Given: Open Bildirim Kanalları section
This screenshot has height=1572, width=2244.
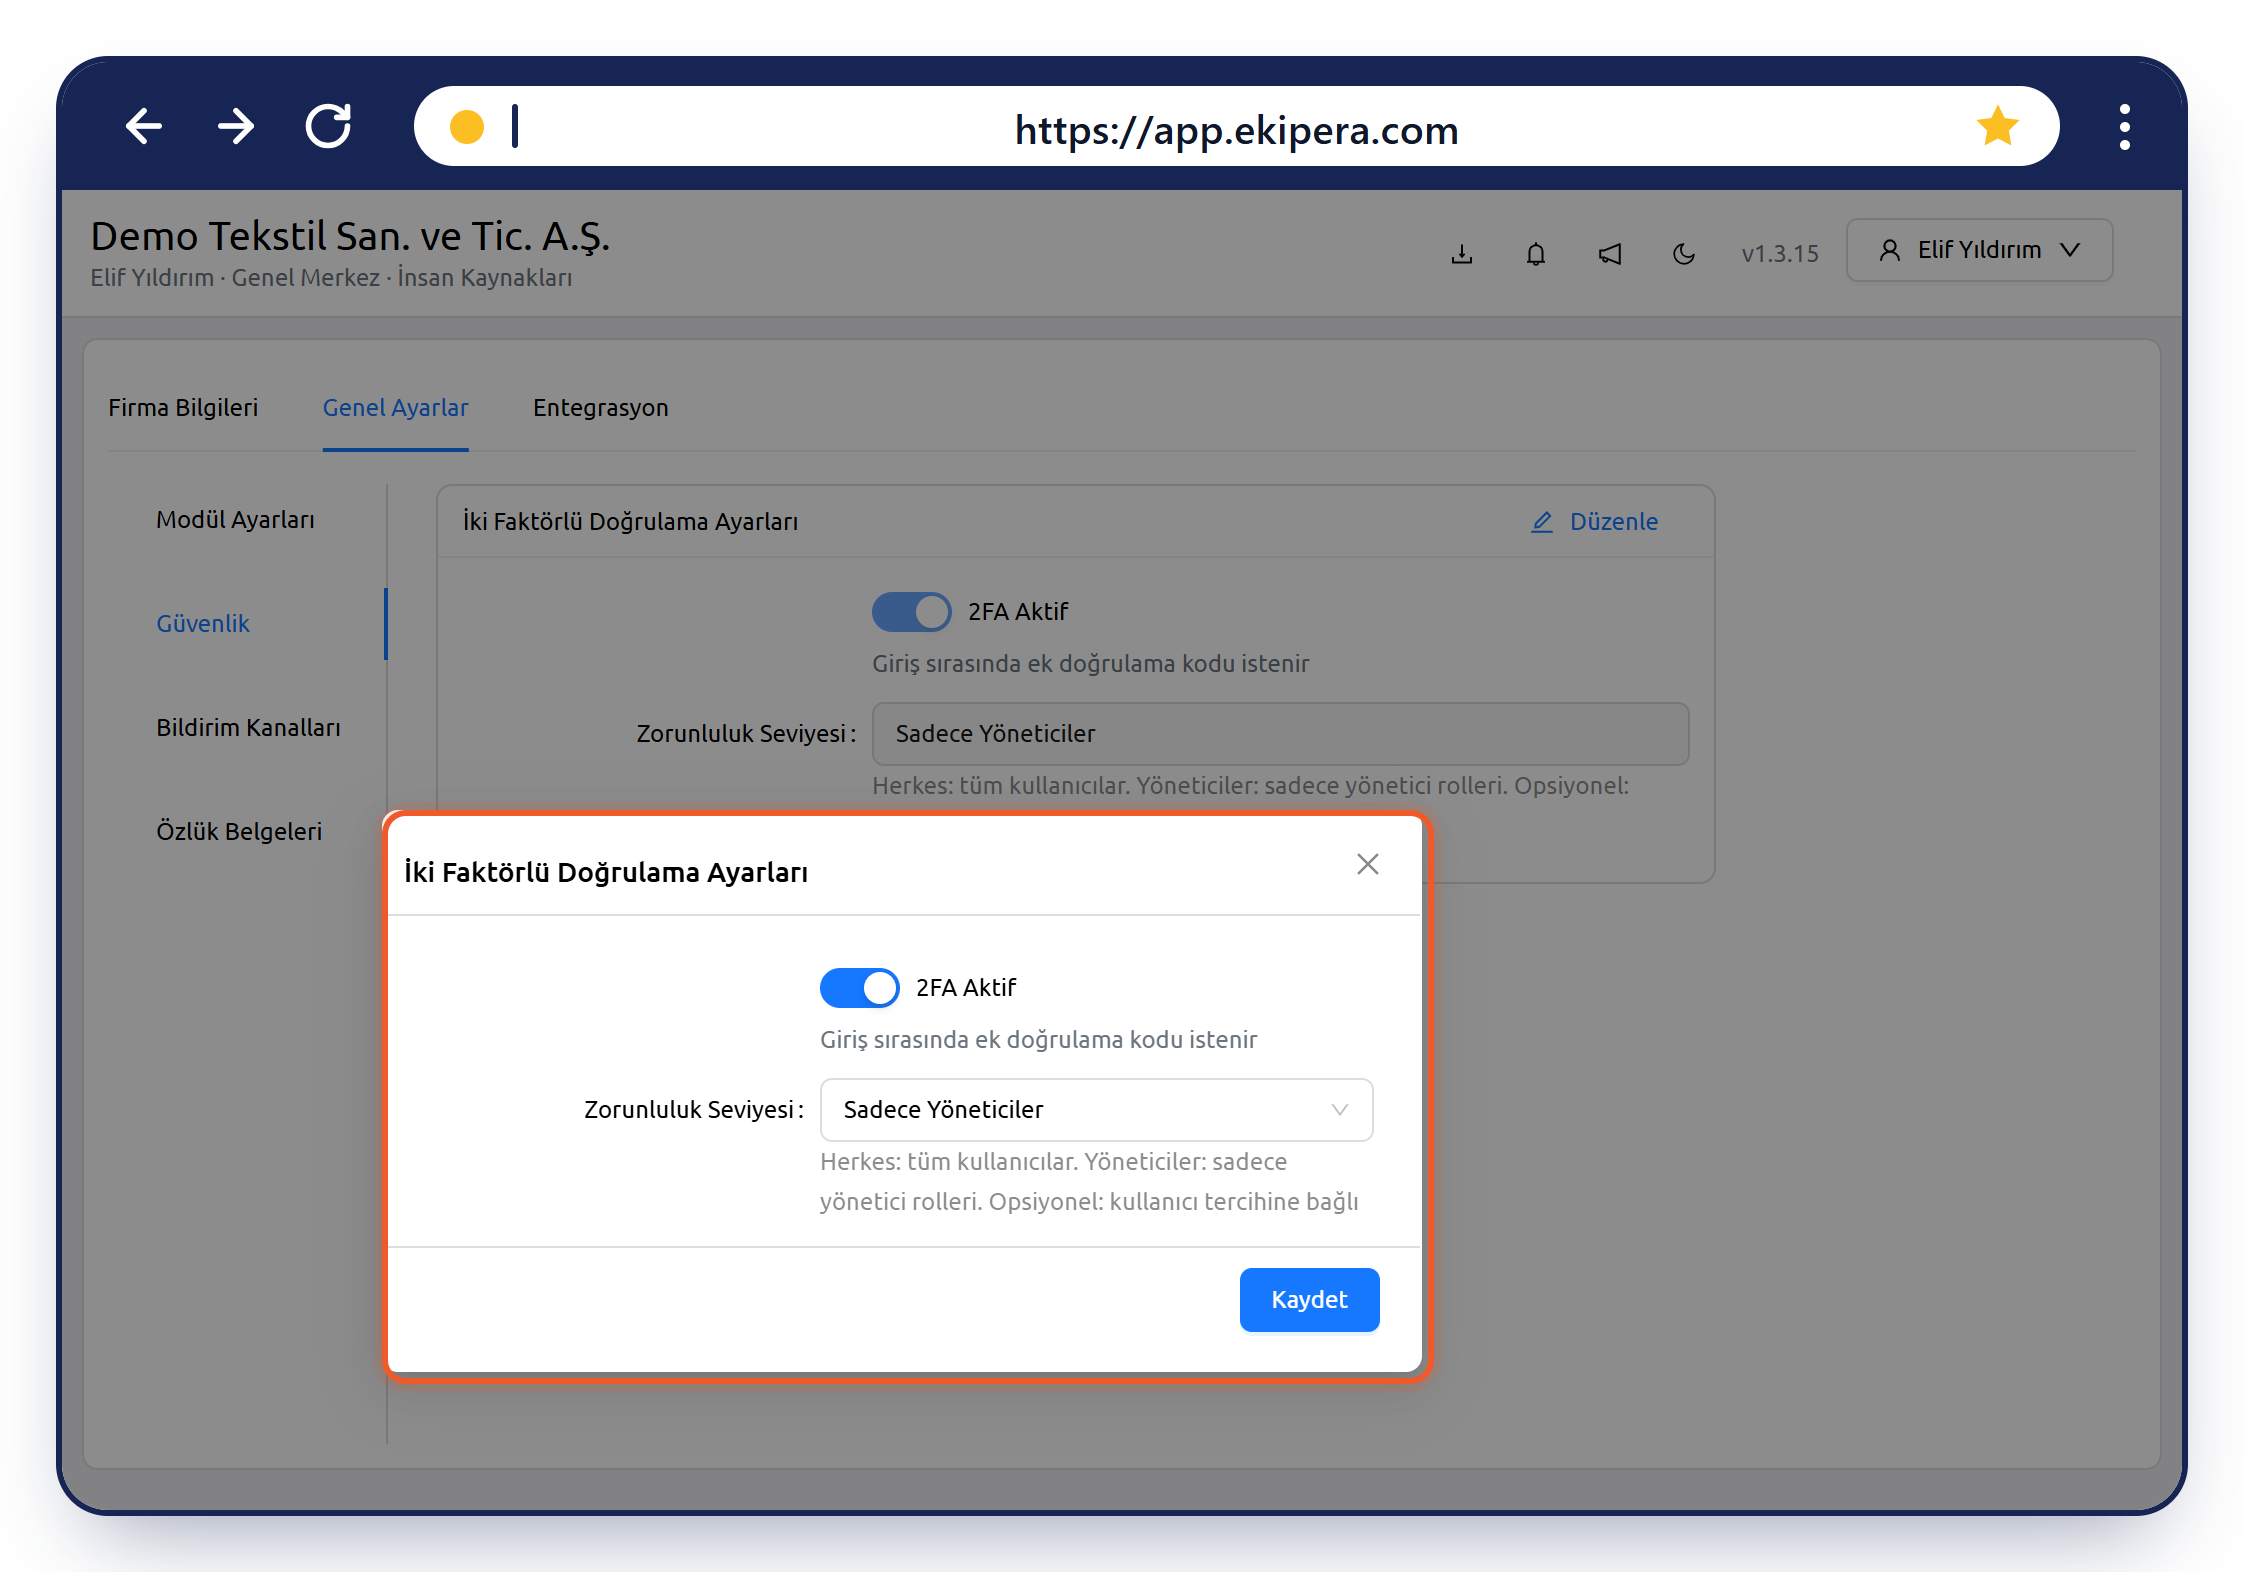Looking at the screenshot, I should coord(248,728).
